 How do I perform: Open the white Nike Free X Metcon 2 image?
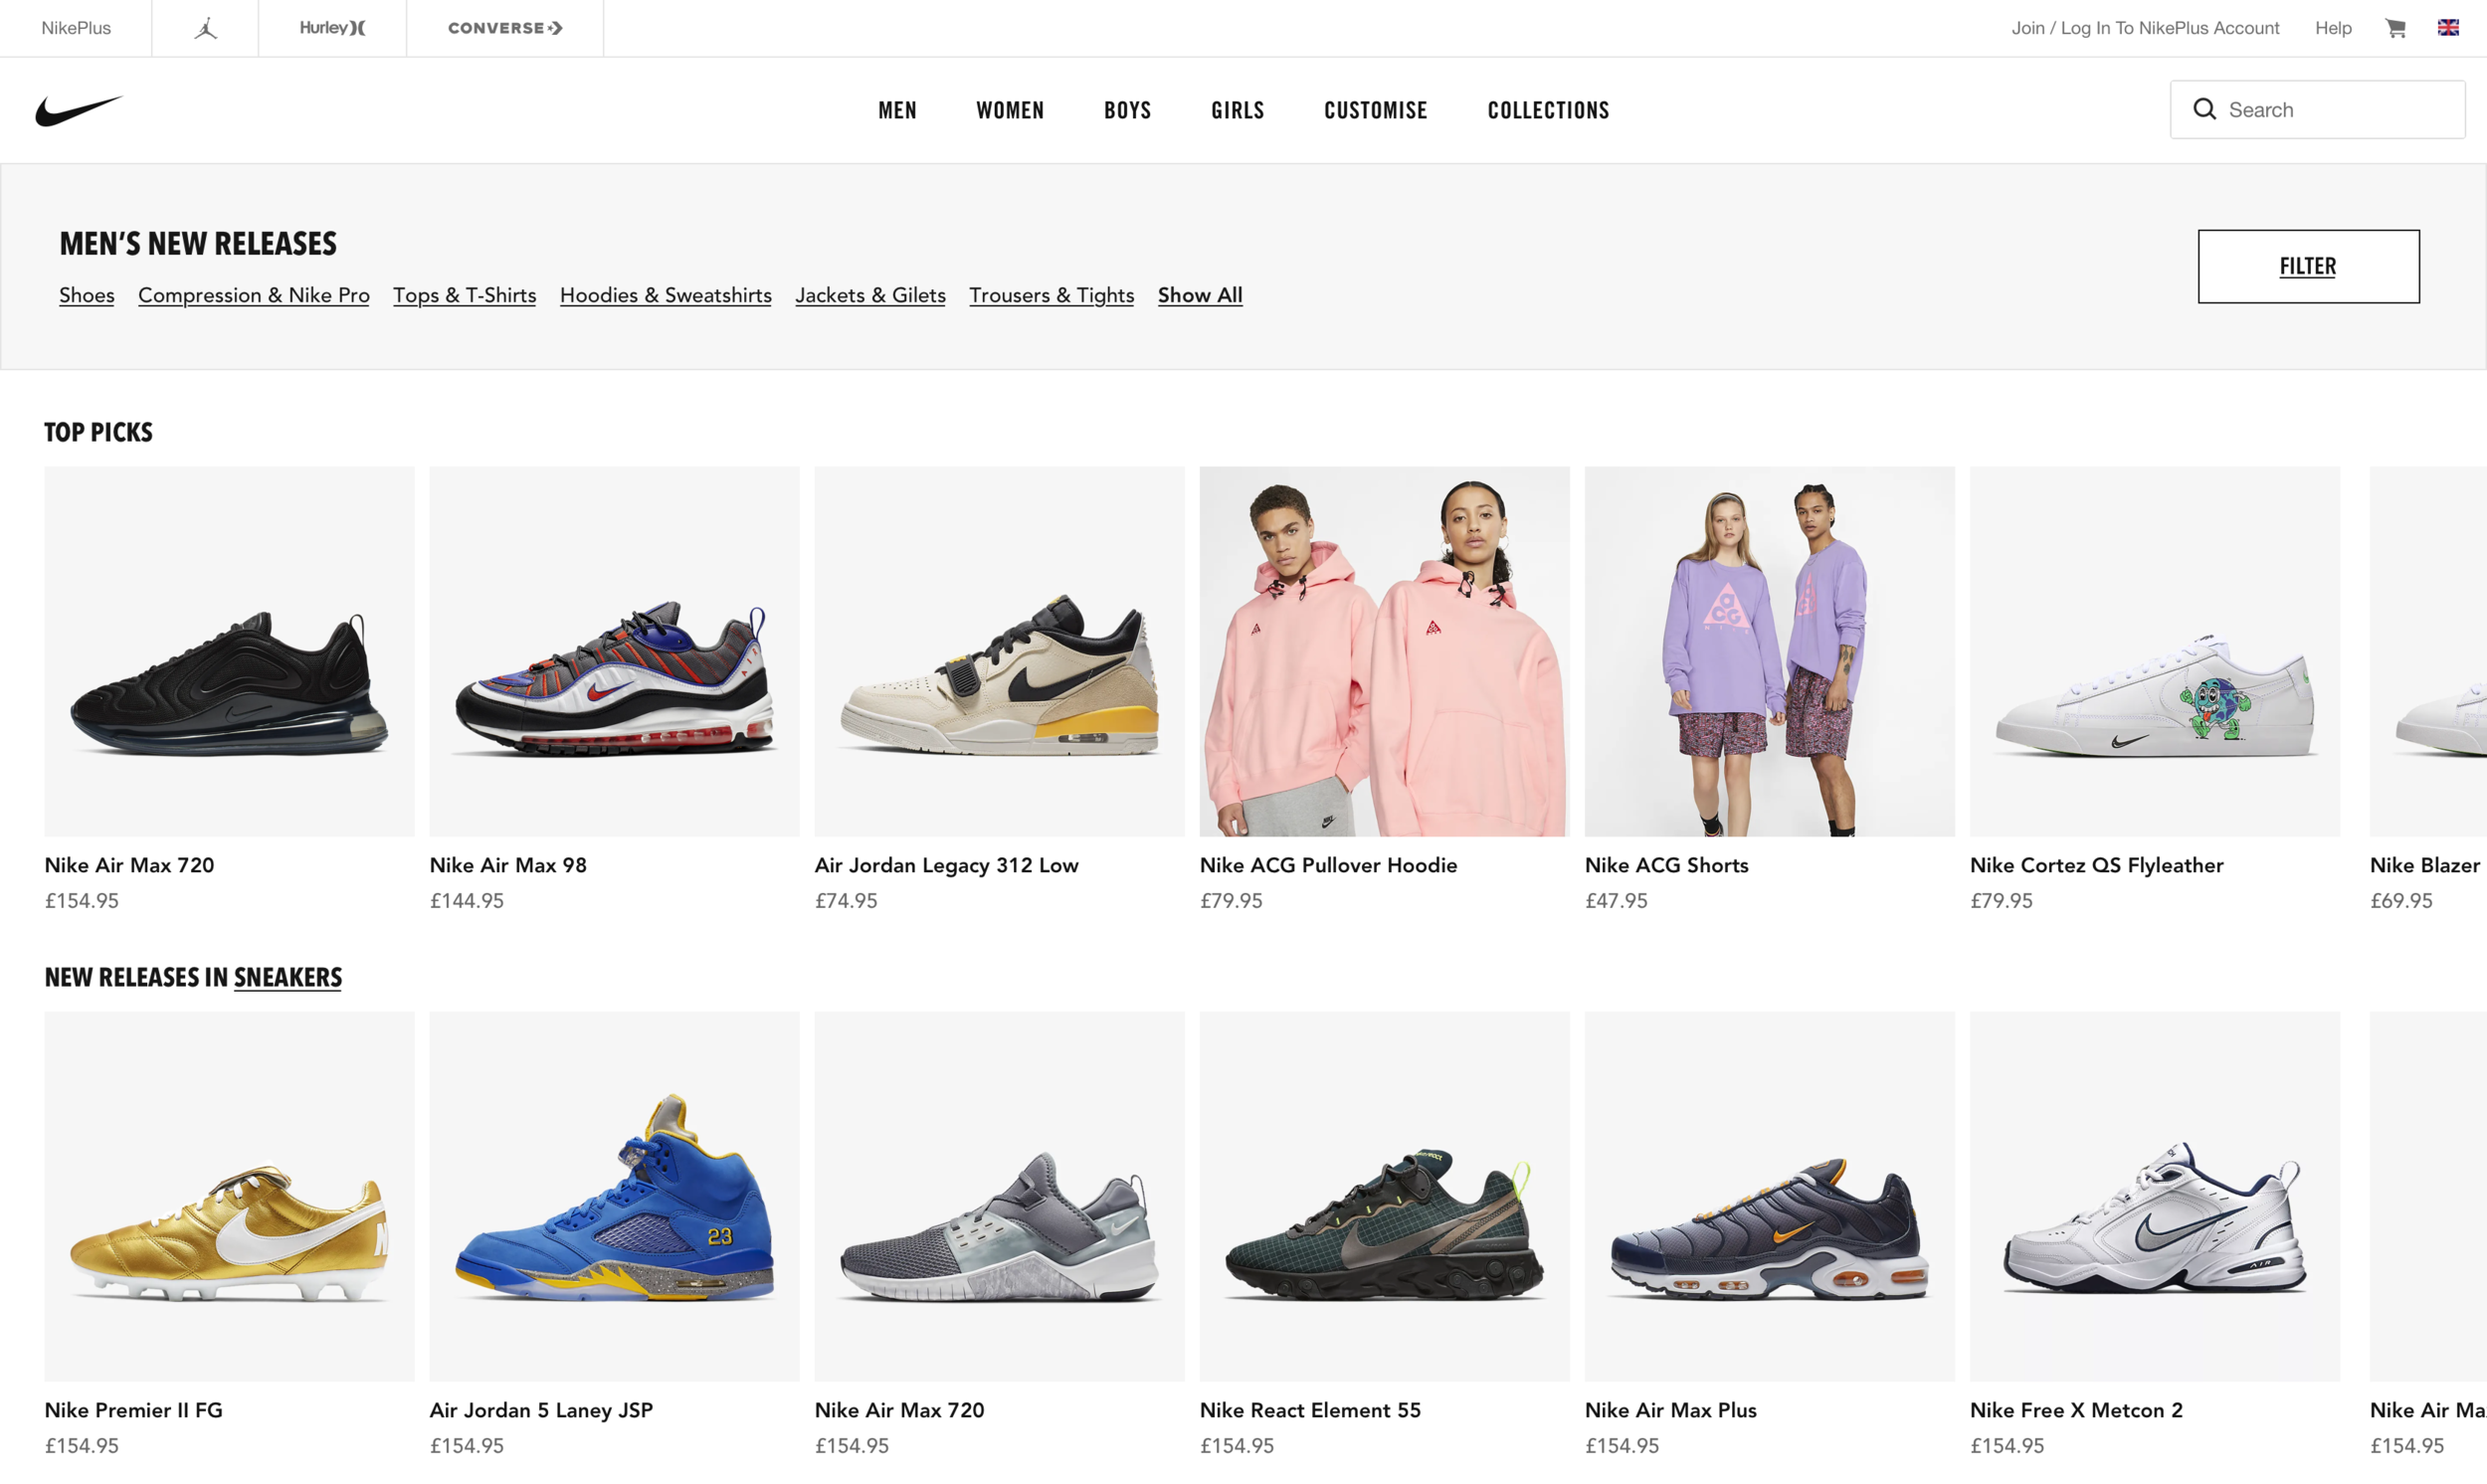click(2154, 1196)
